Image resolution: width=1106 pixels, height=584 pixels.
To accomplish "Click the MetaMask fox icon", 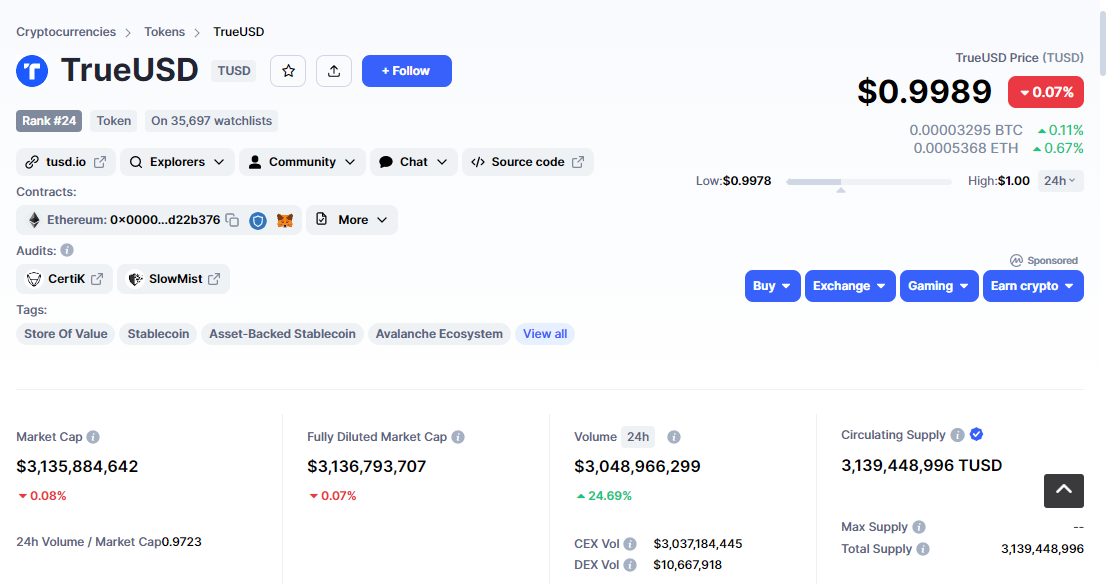I will [x=285, y=220].
